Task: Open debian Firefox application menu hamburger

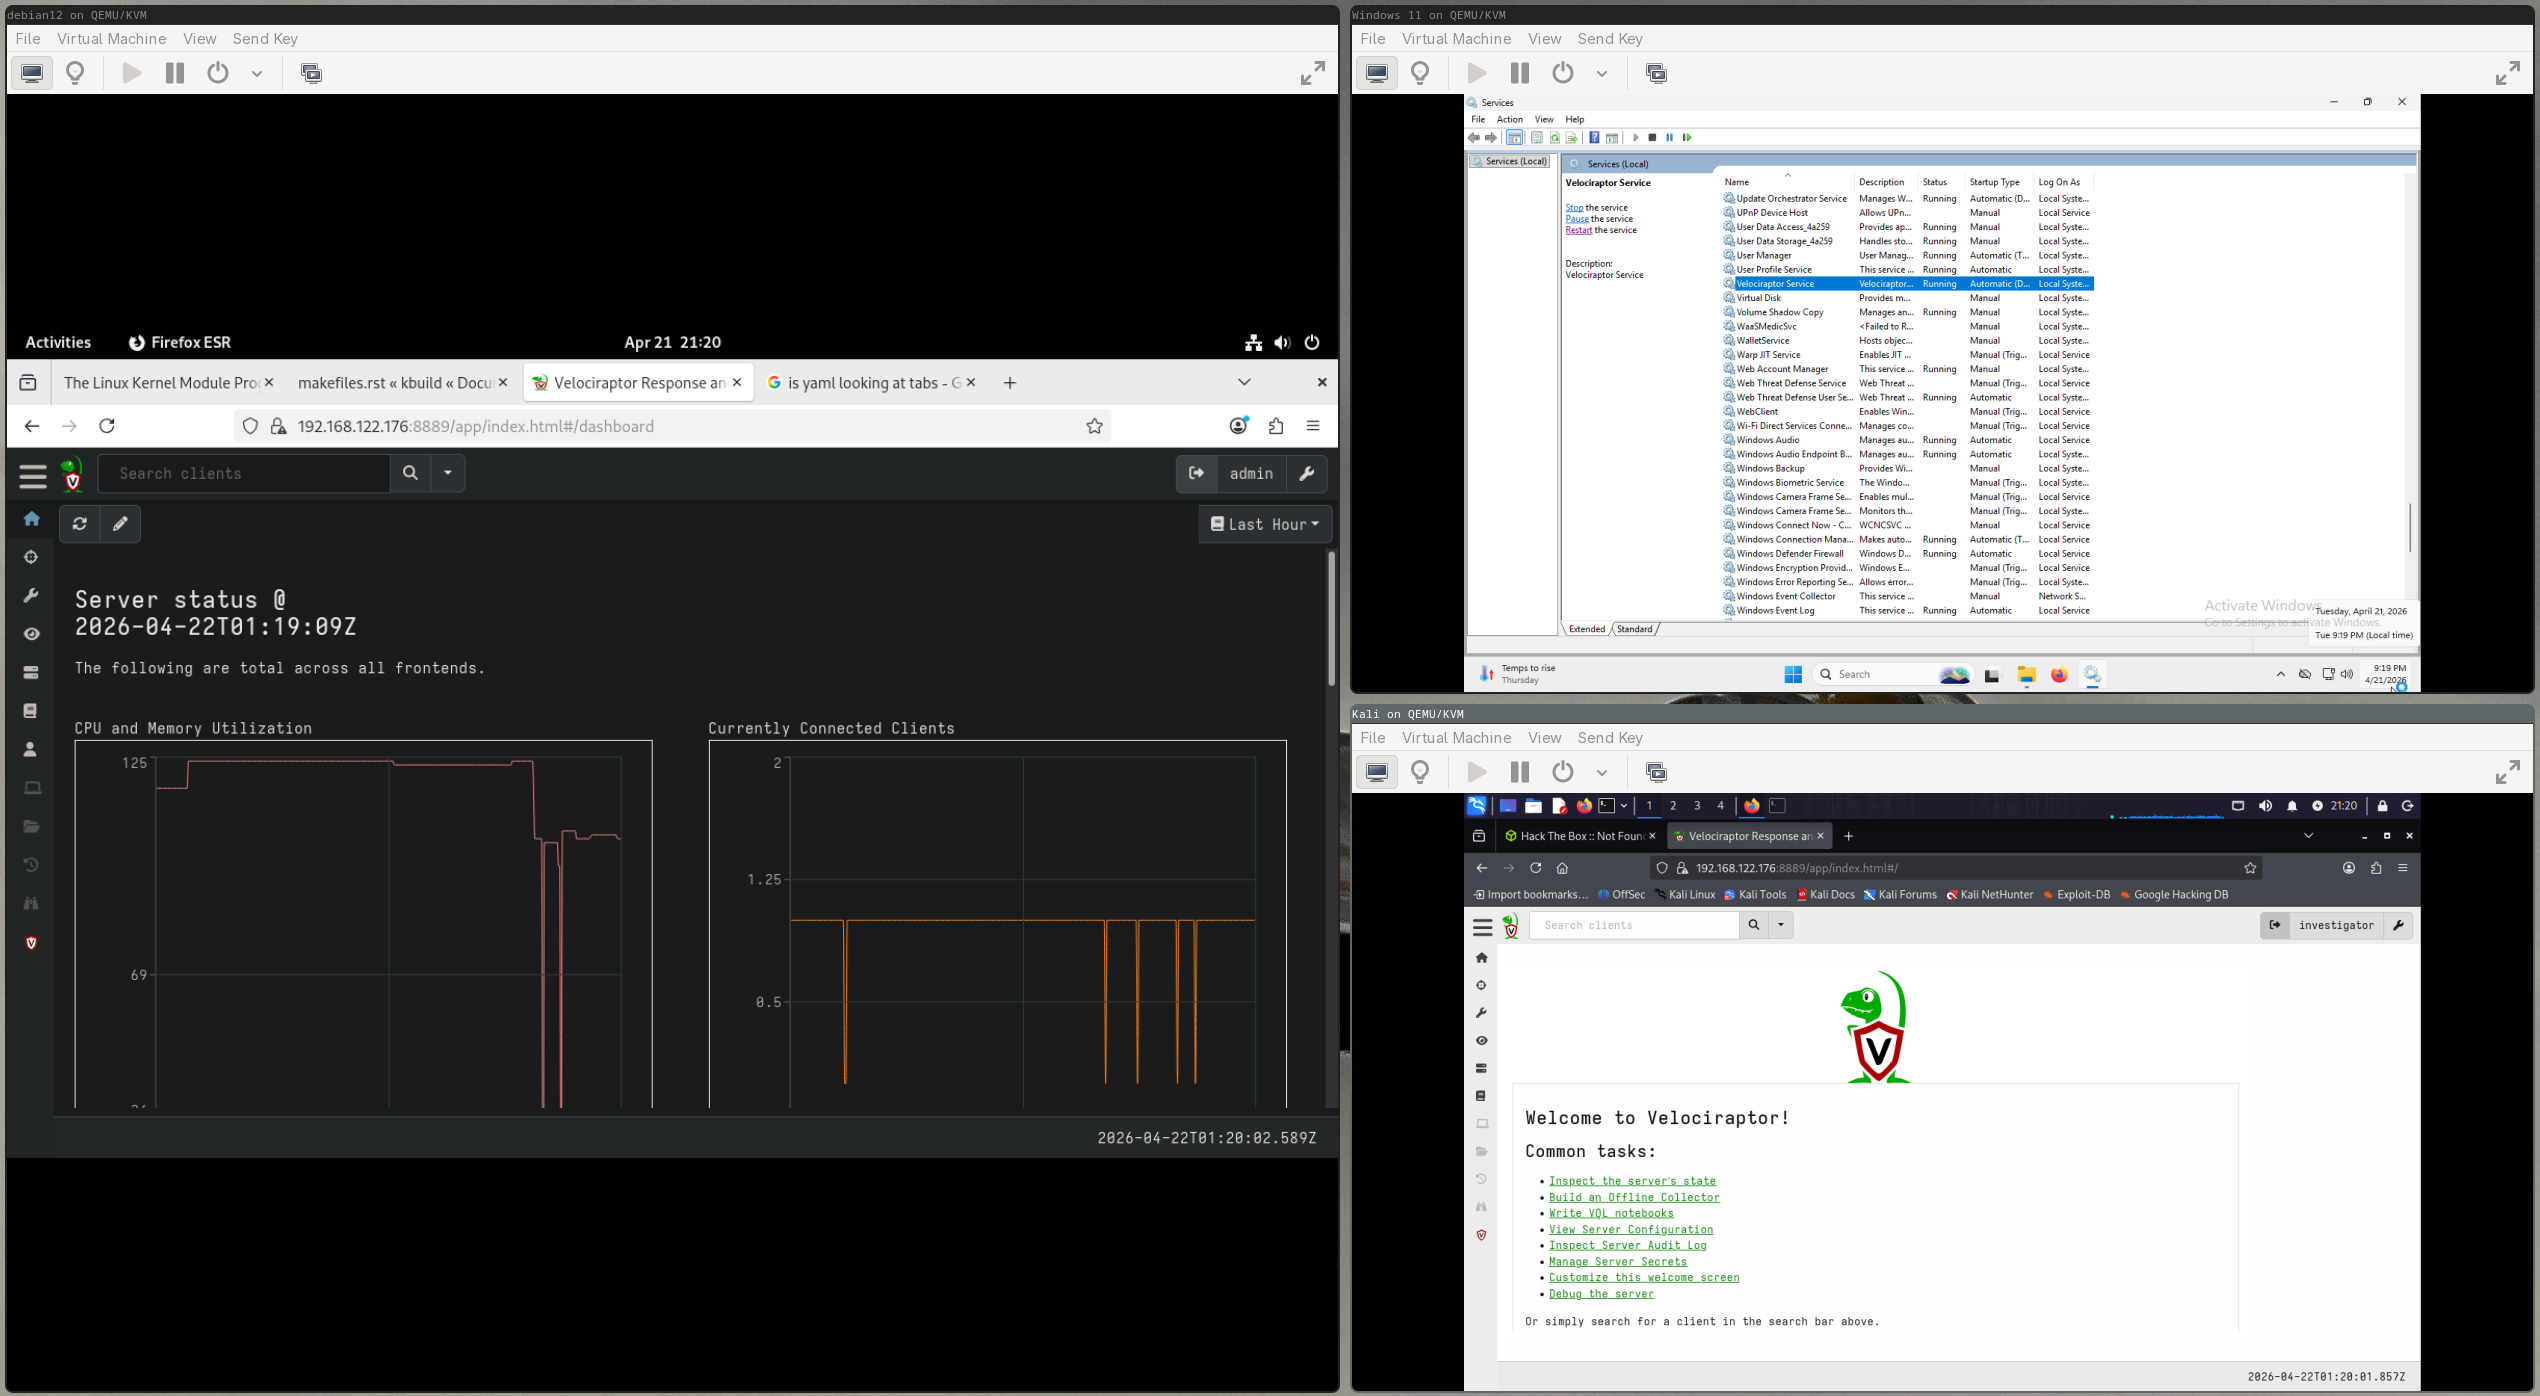Action: (1313, 426)
